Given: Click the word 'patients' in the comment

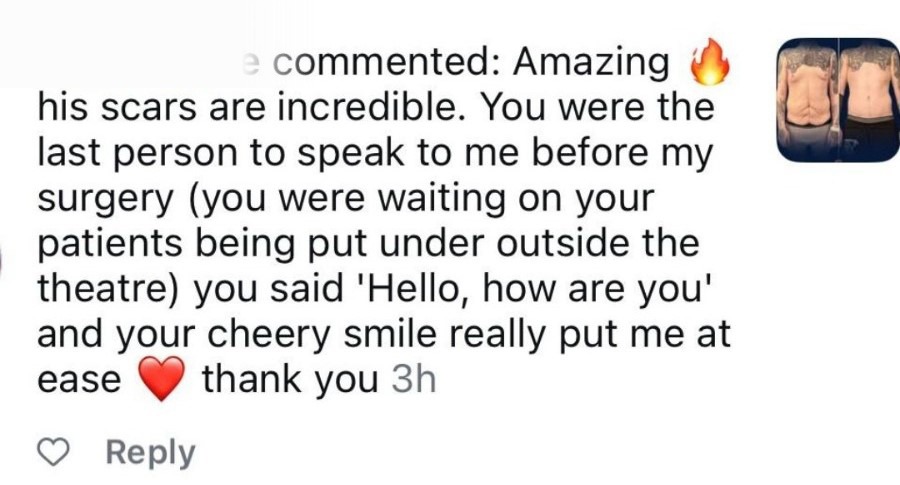Looking at the screenshot, I should tap(110, 244).
